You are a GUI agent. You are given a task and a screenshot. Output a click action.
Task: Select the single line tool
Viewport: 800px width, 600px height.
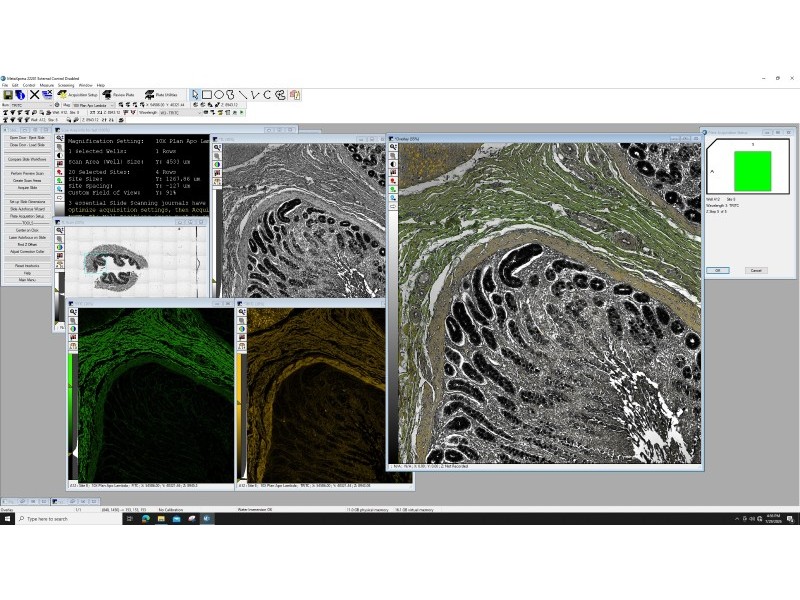pos(242,95)
